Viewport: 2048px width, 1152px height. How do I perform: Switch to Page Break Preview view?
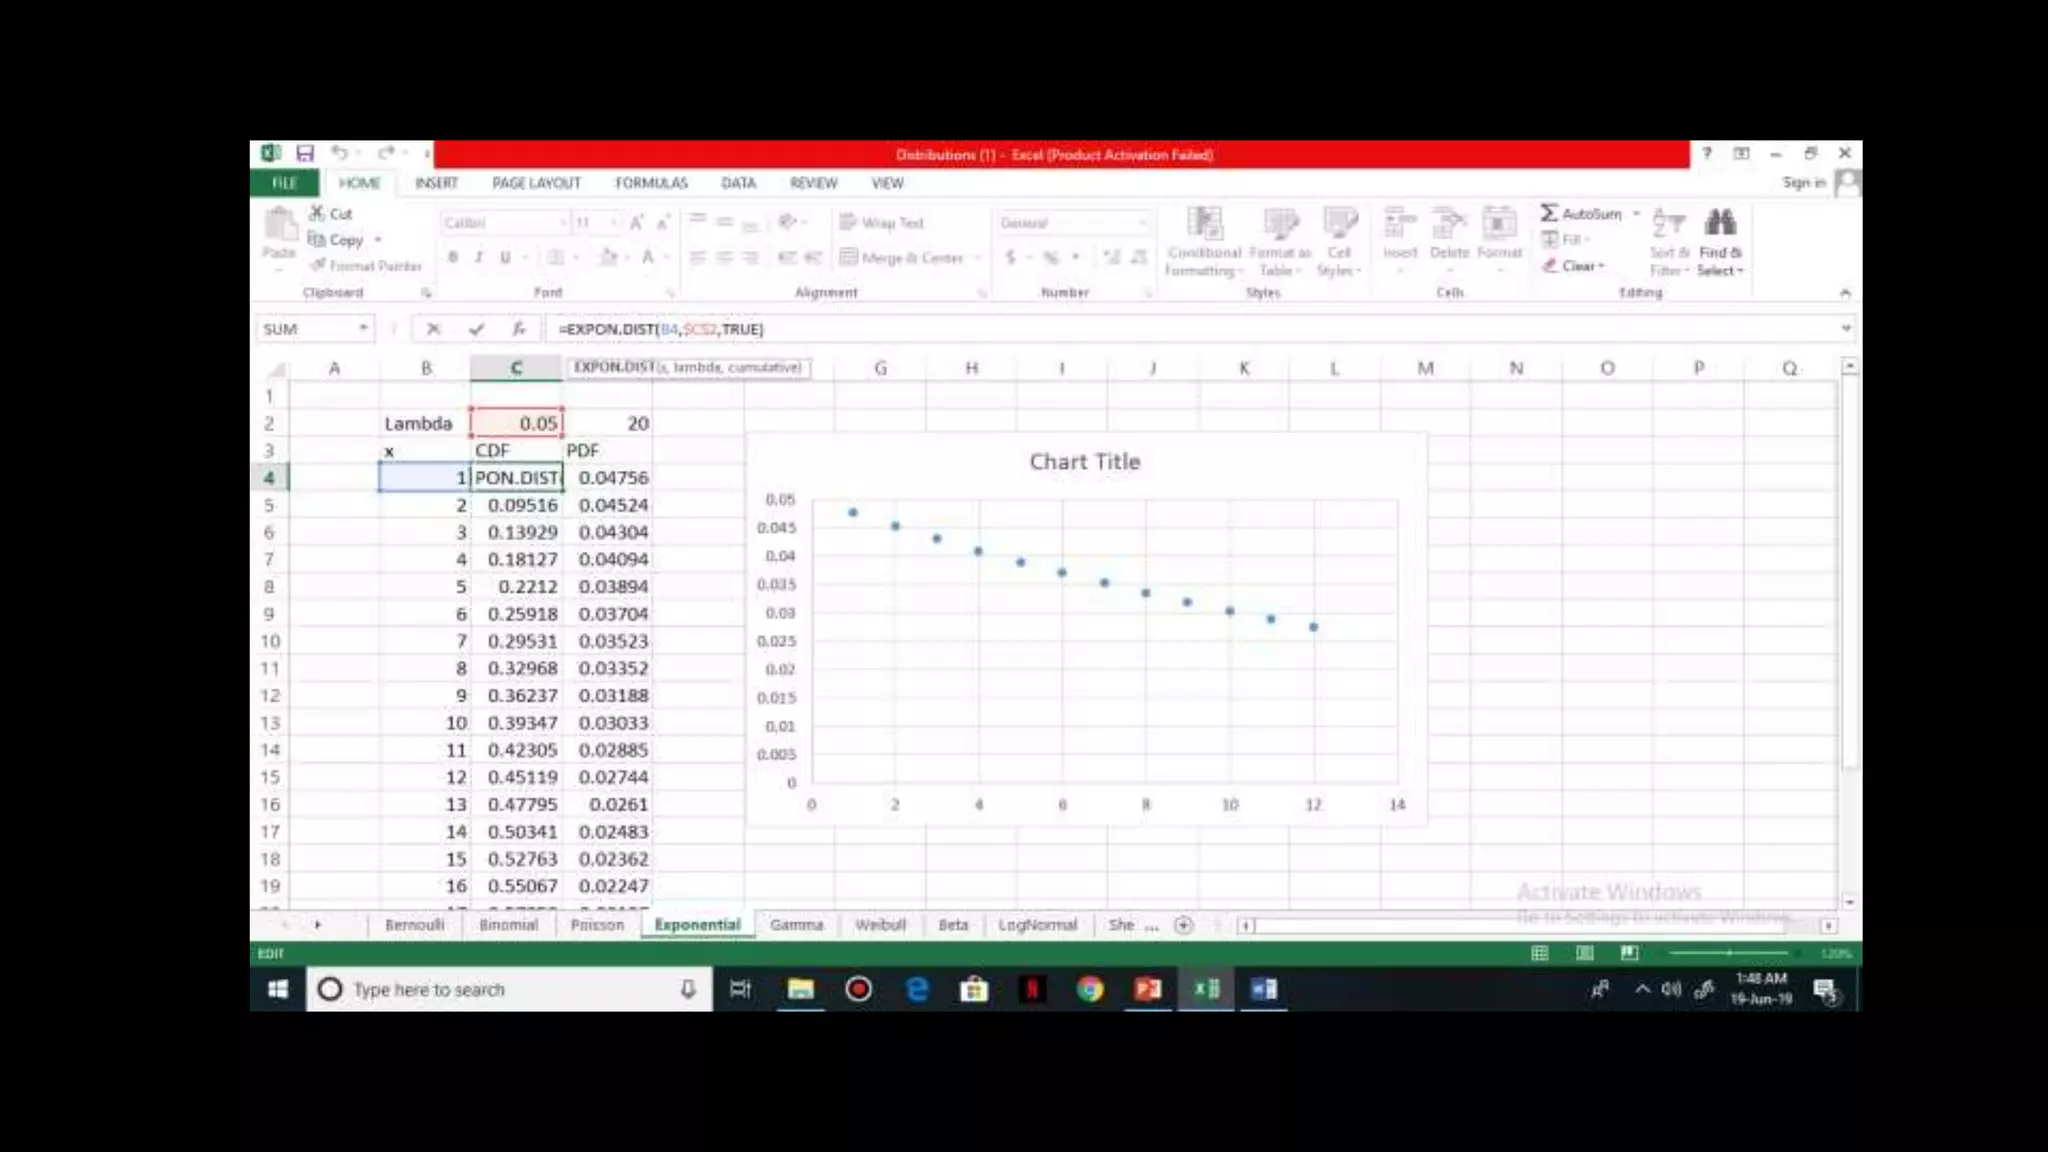tap(1629, 953)
